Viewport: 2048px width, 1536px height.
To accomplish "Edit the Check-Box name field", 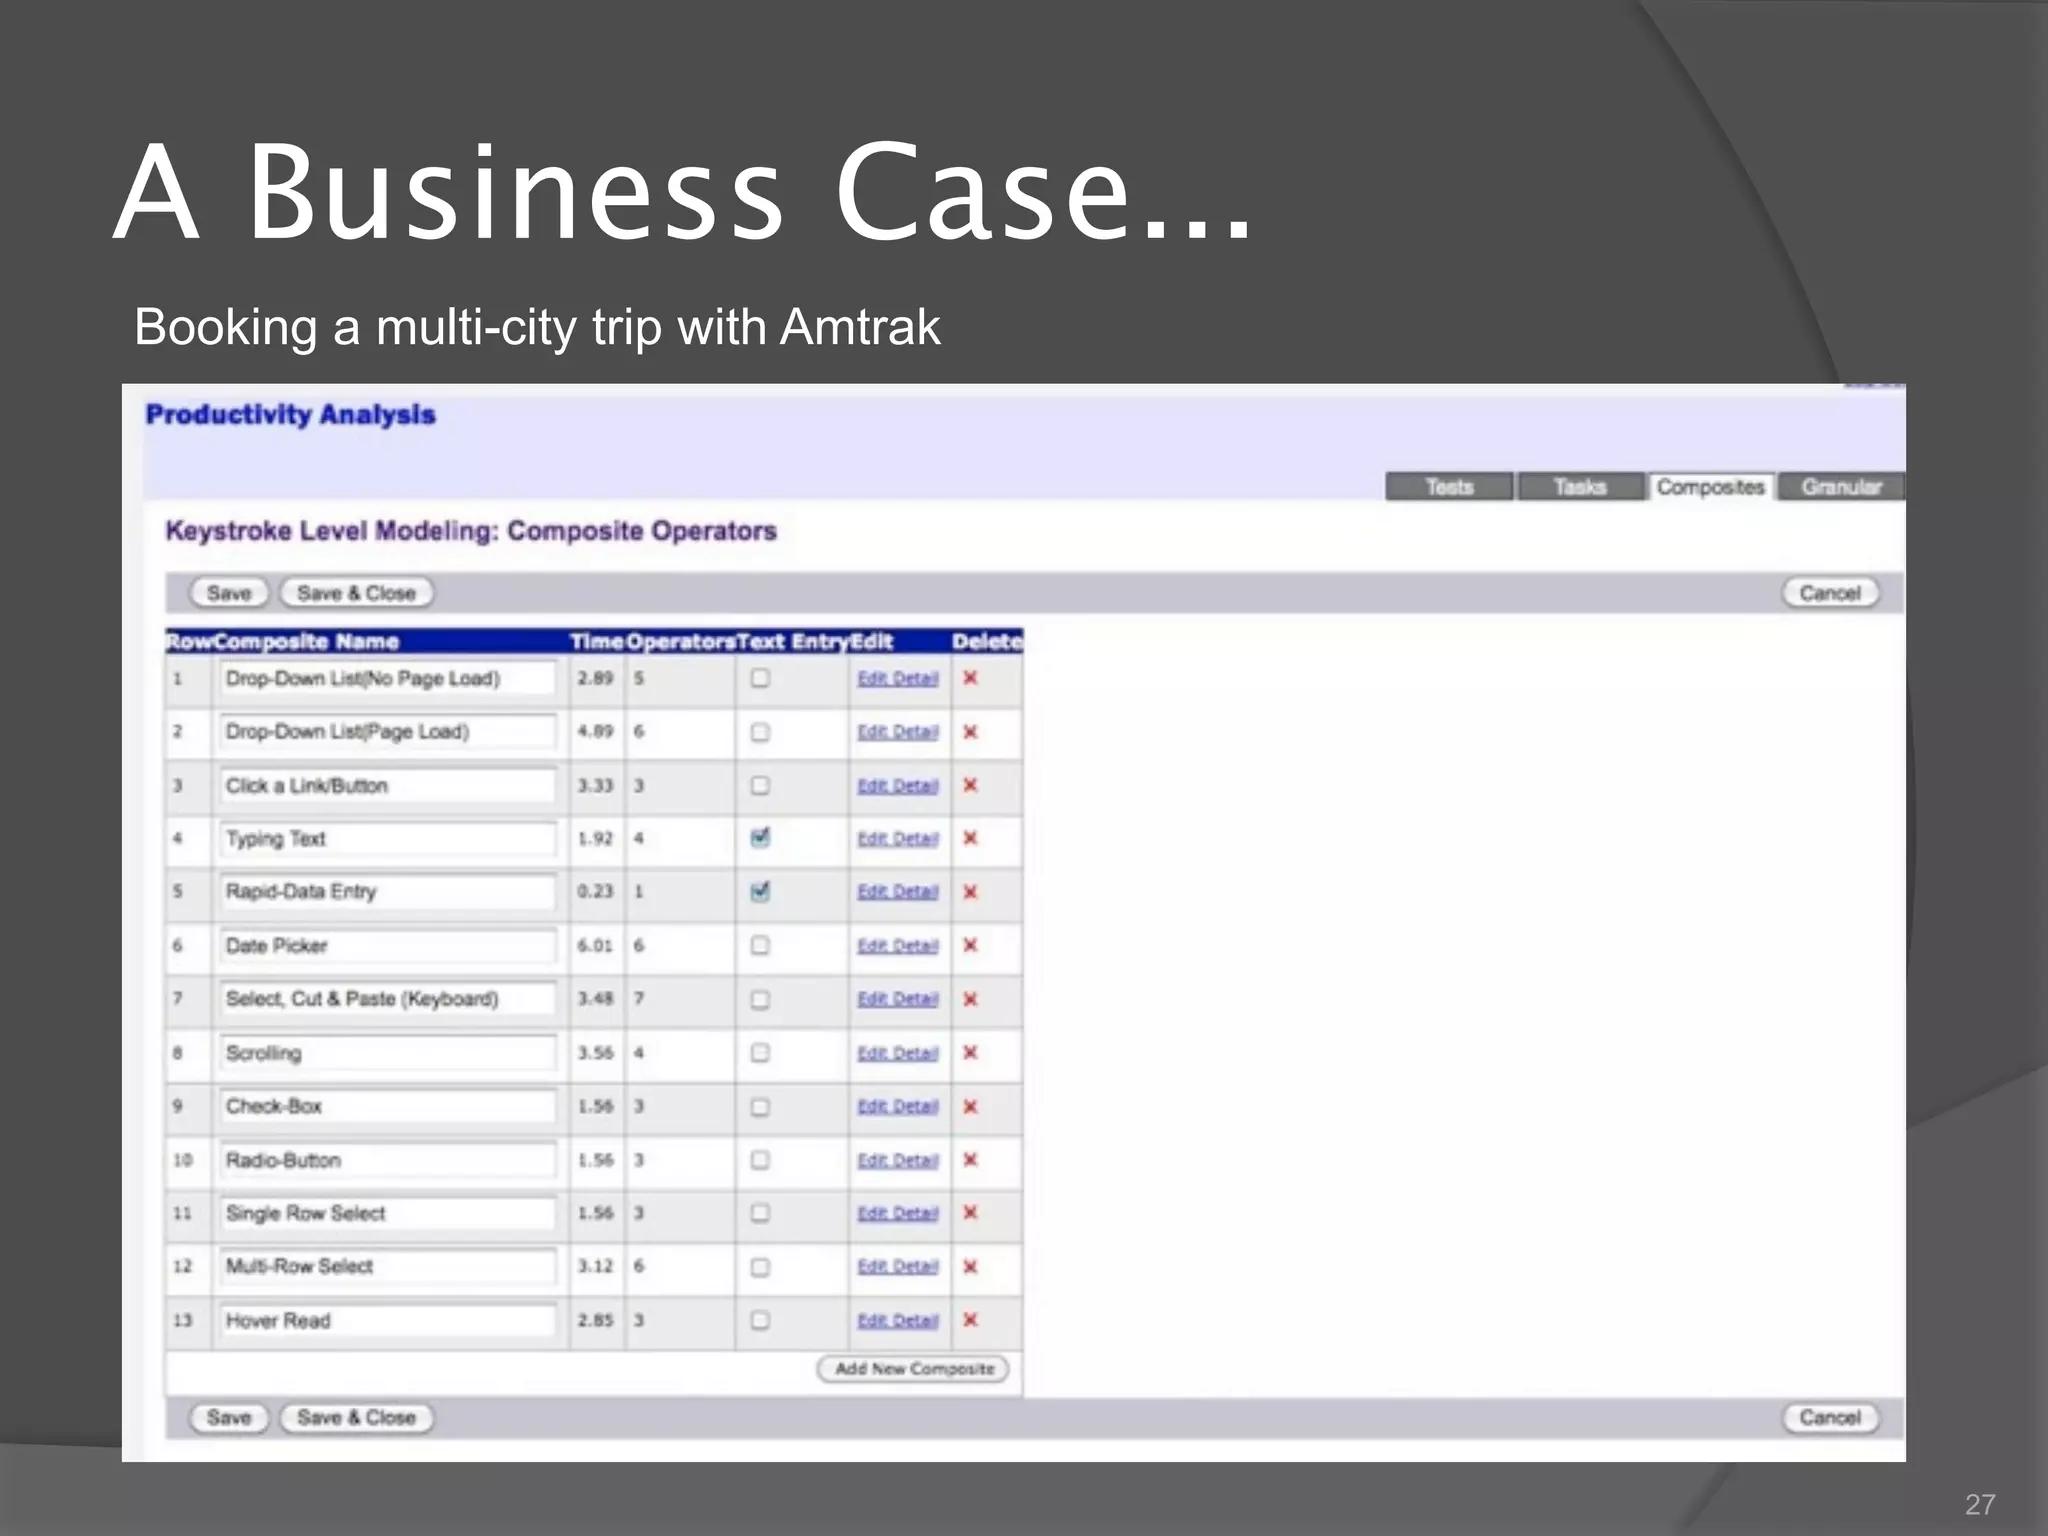I will (x=388, y=1106).
